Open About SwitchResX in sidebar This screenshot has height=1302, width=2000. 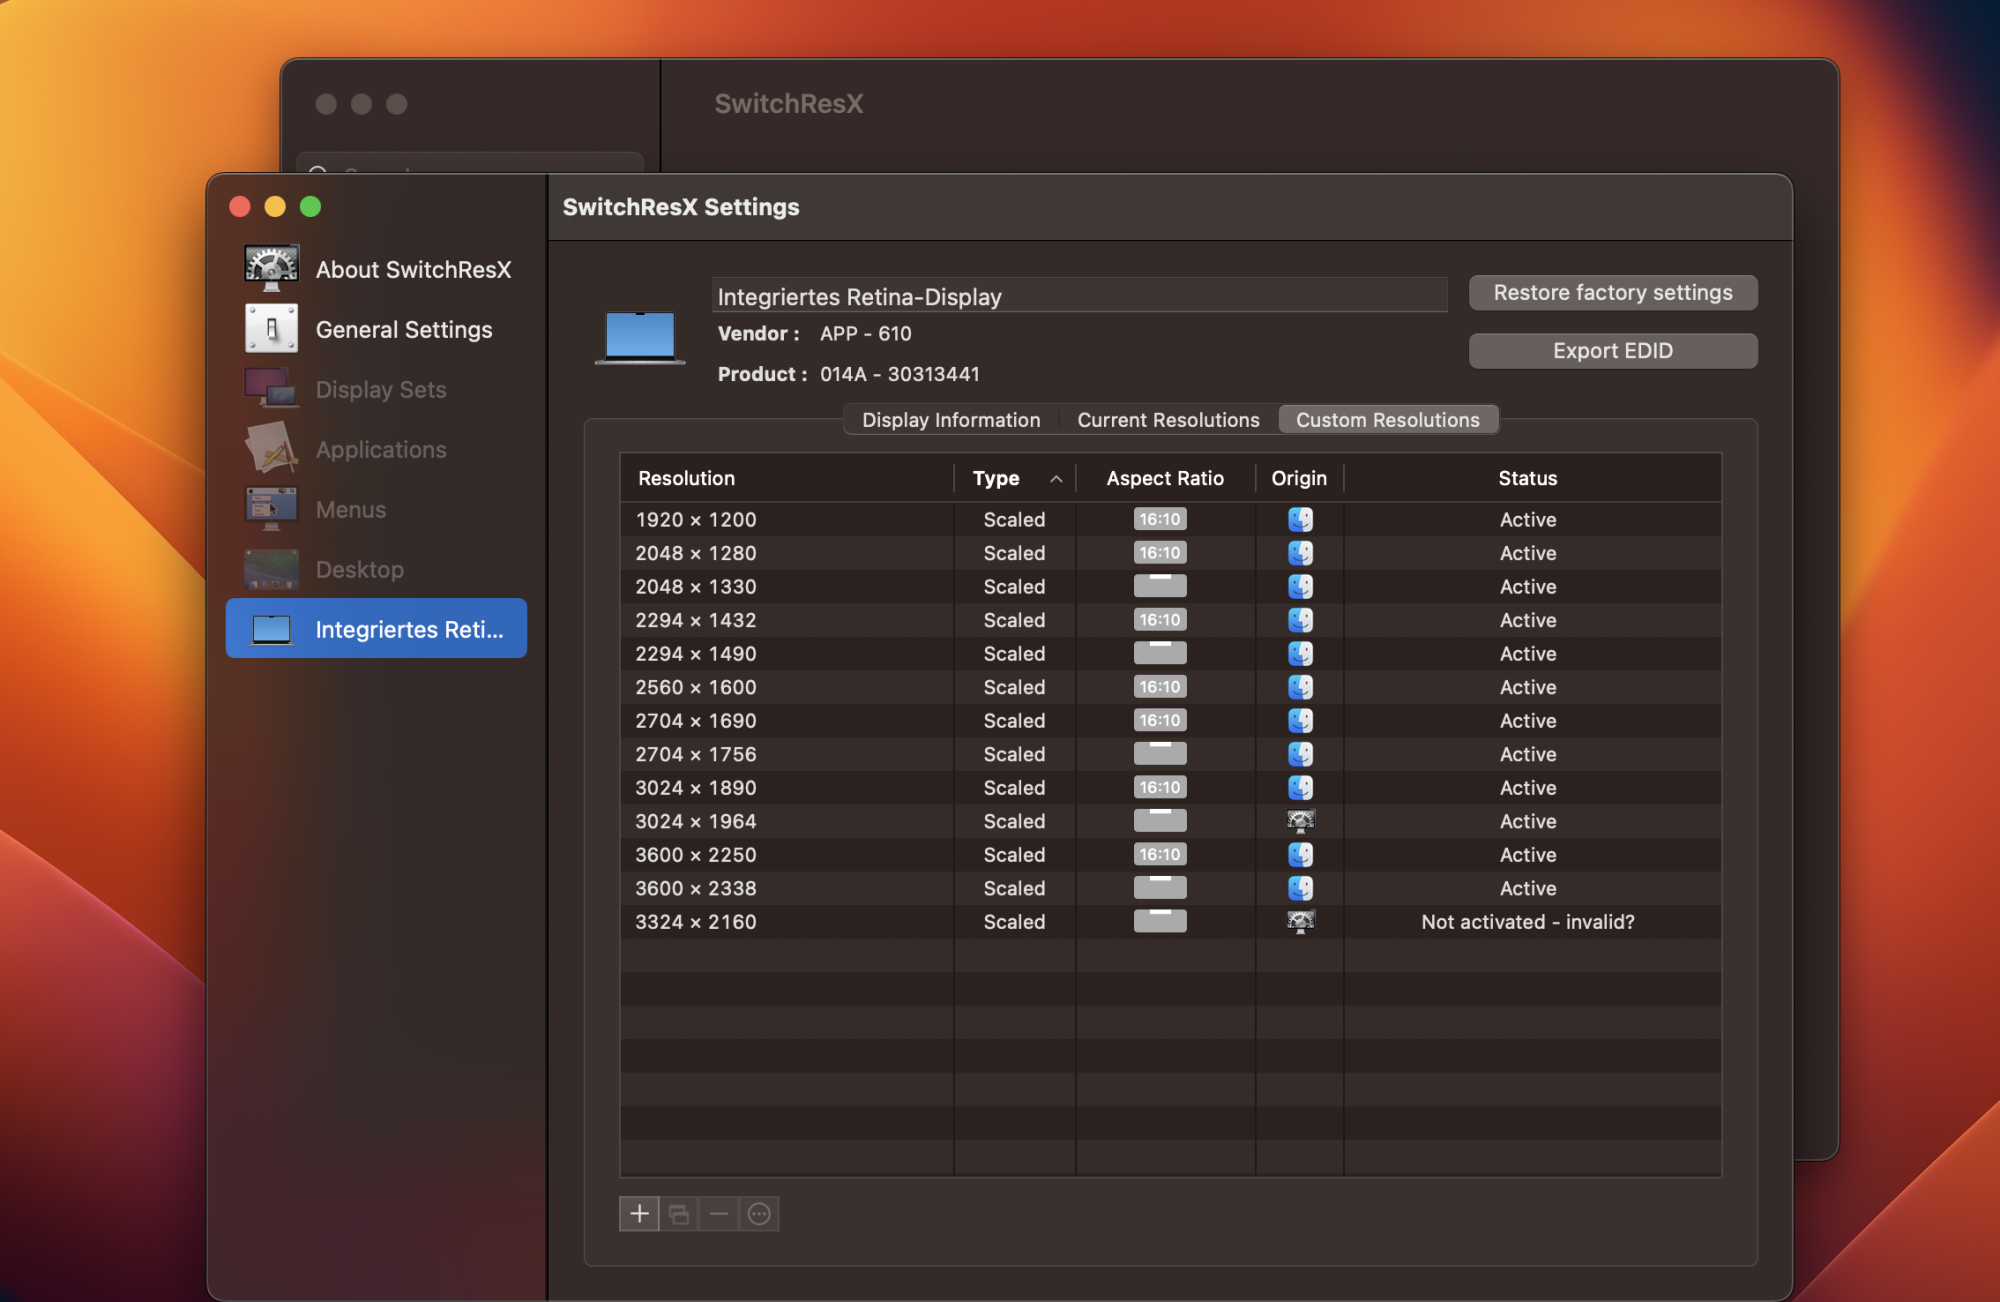pos(412,269)
